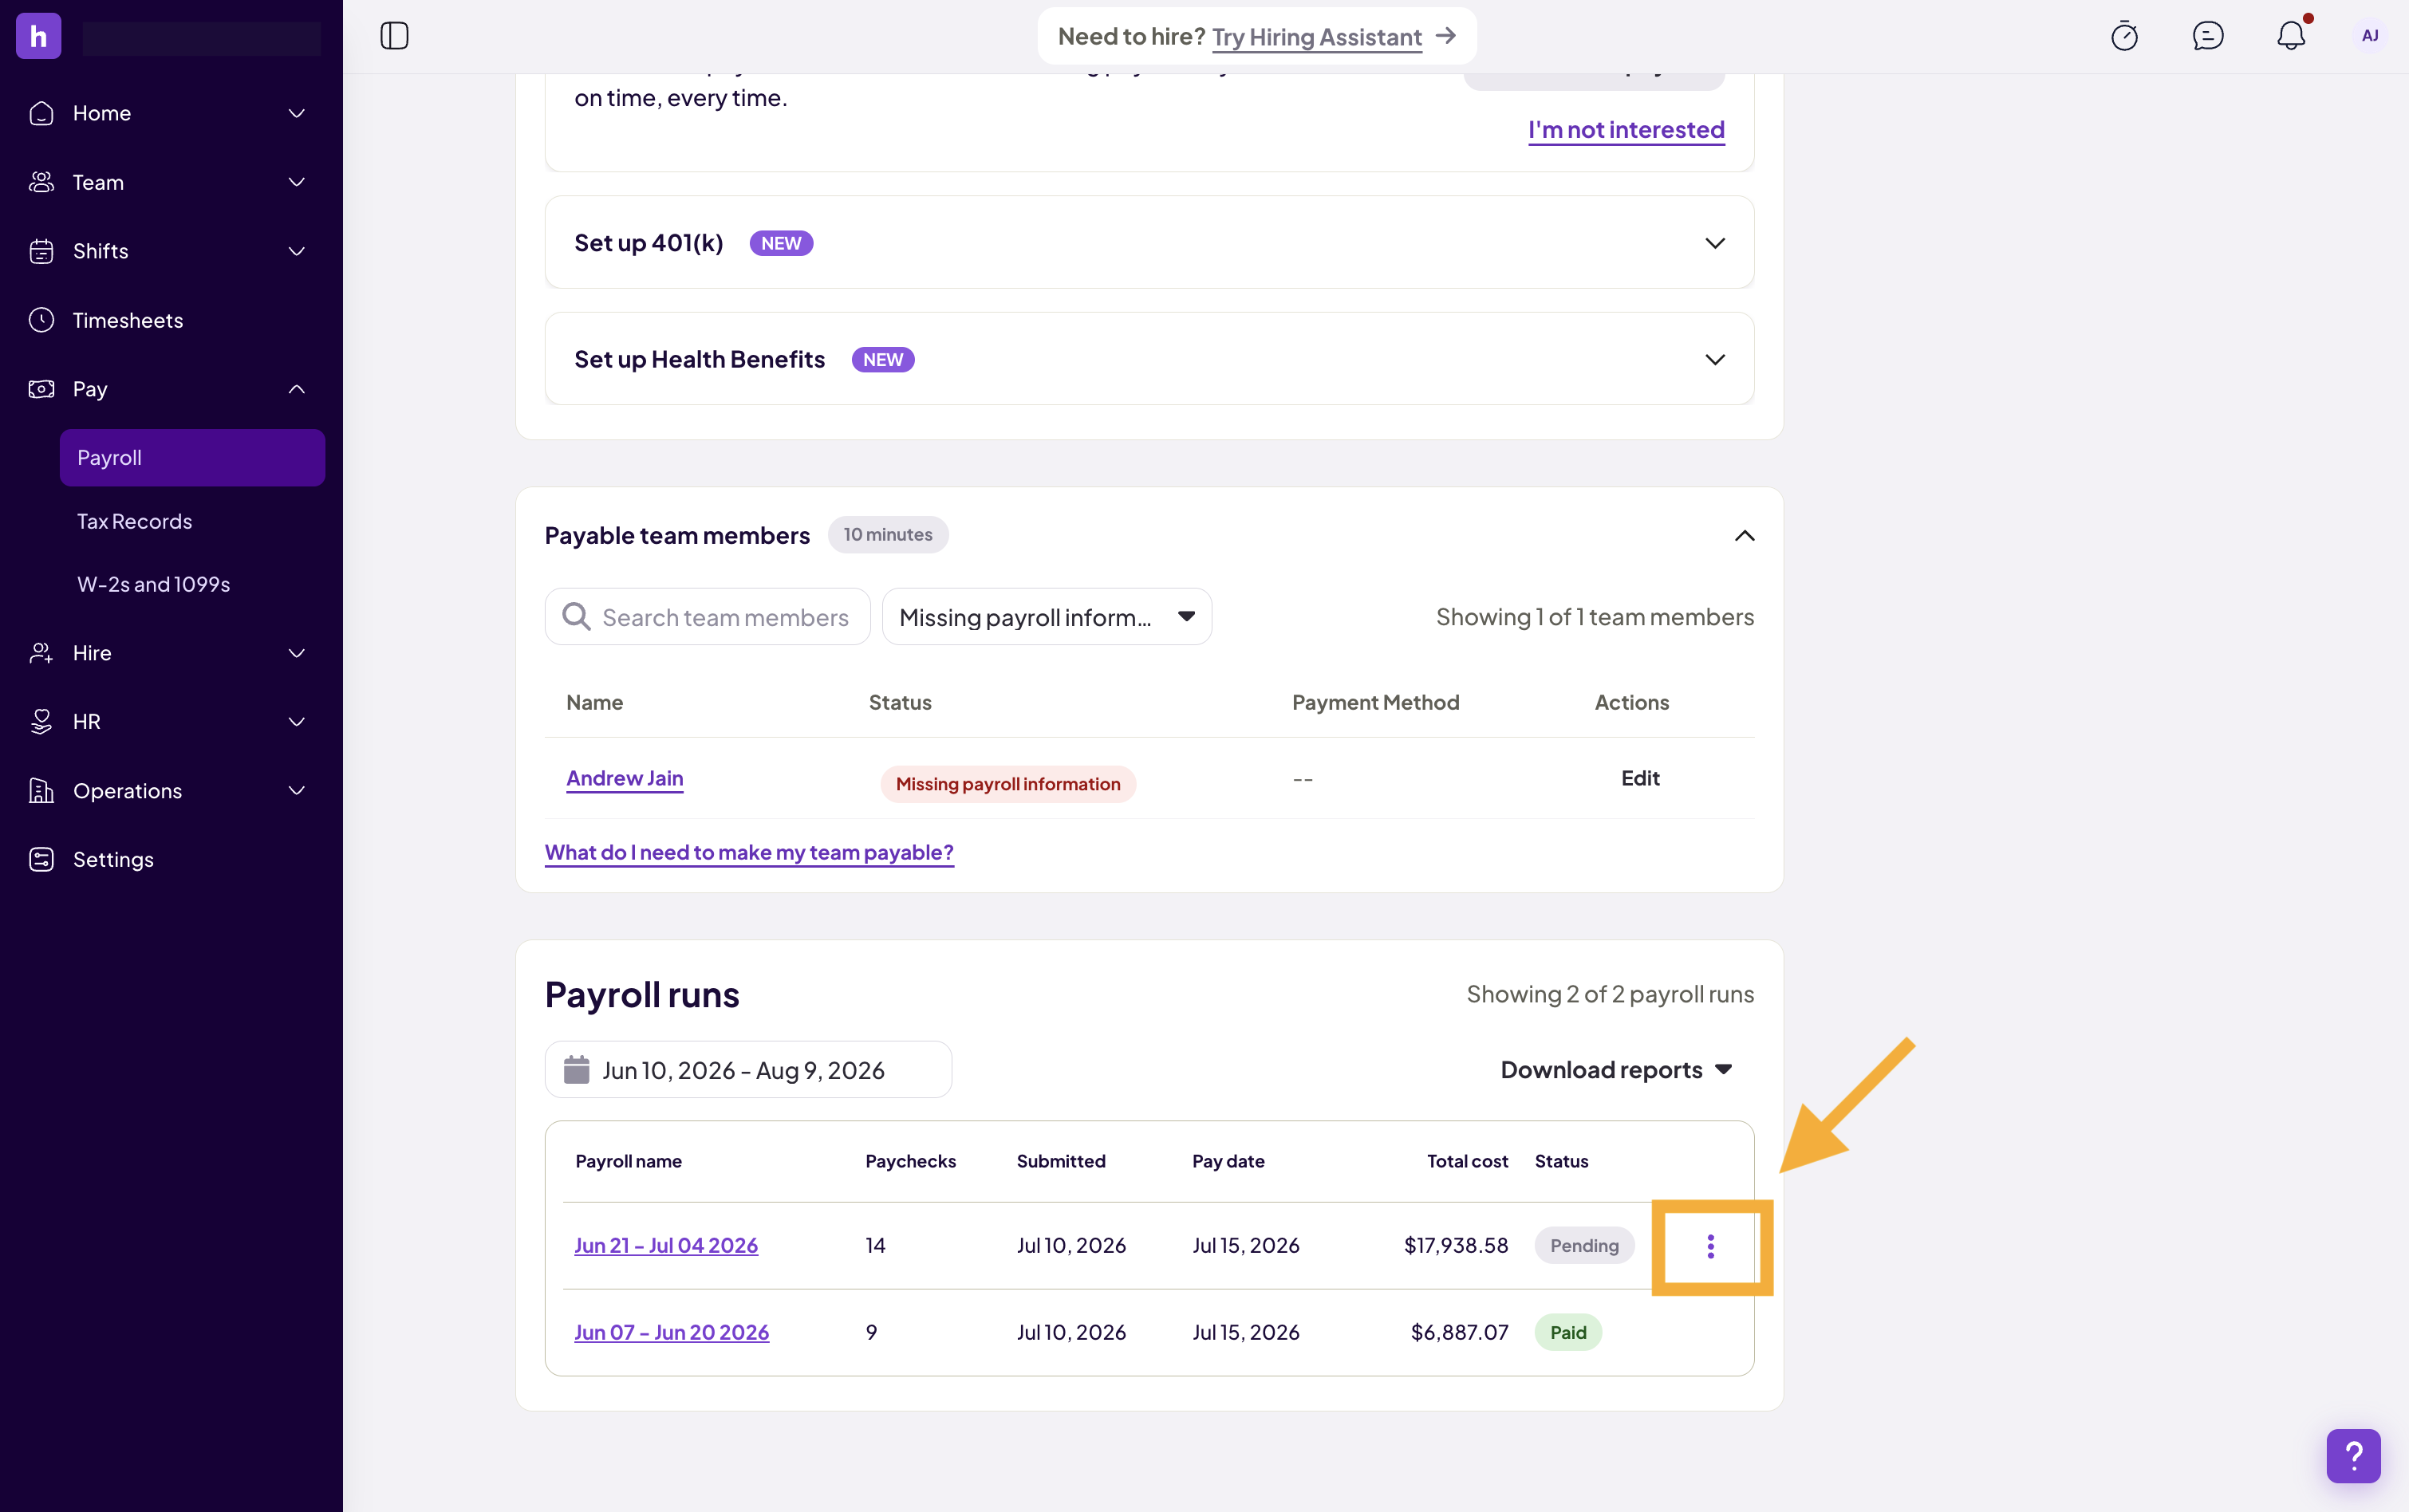Open Tax Records in the sidebar
The image size is (2409, 1512).
pos(134,521)
